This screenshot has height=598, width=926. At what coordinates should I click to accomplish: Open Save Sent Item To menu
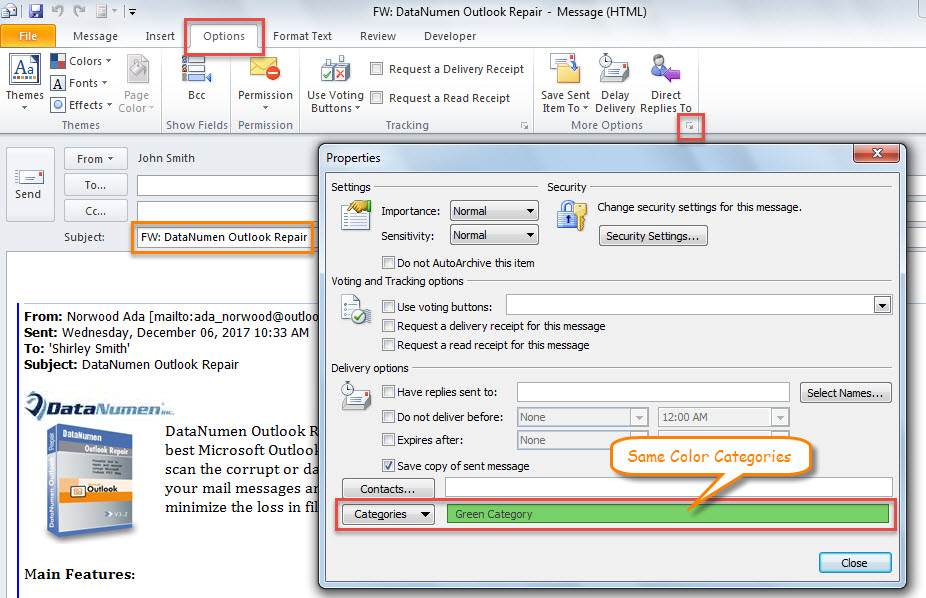tap(565, 83)
